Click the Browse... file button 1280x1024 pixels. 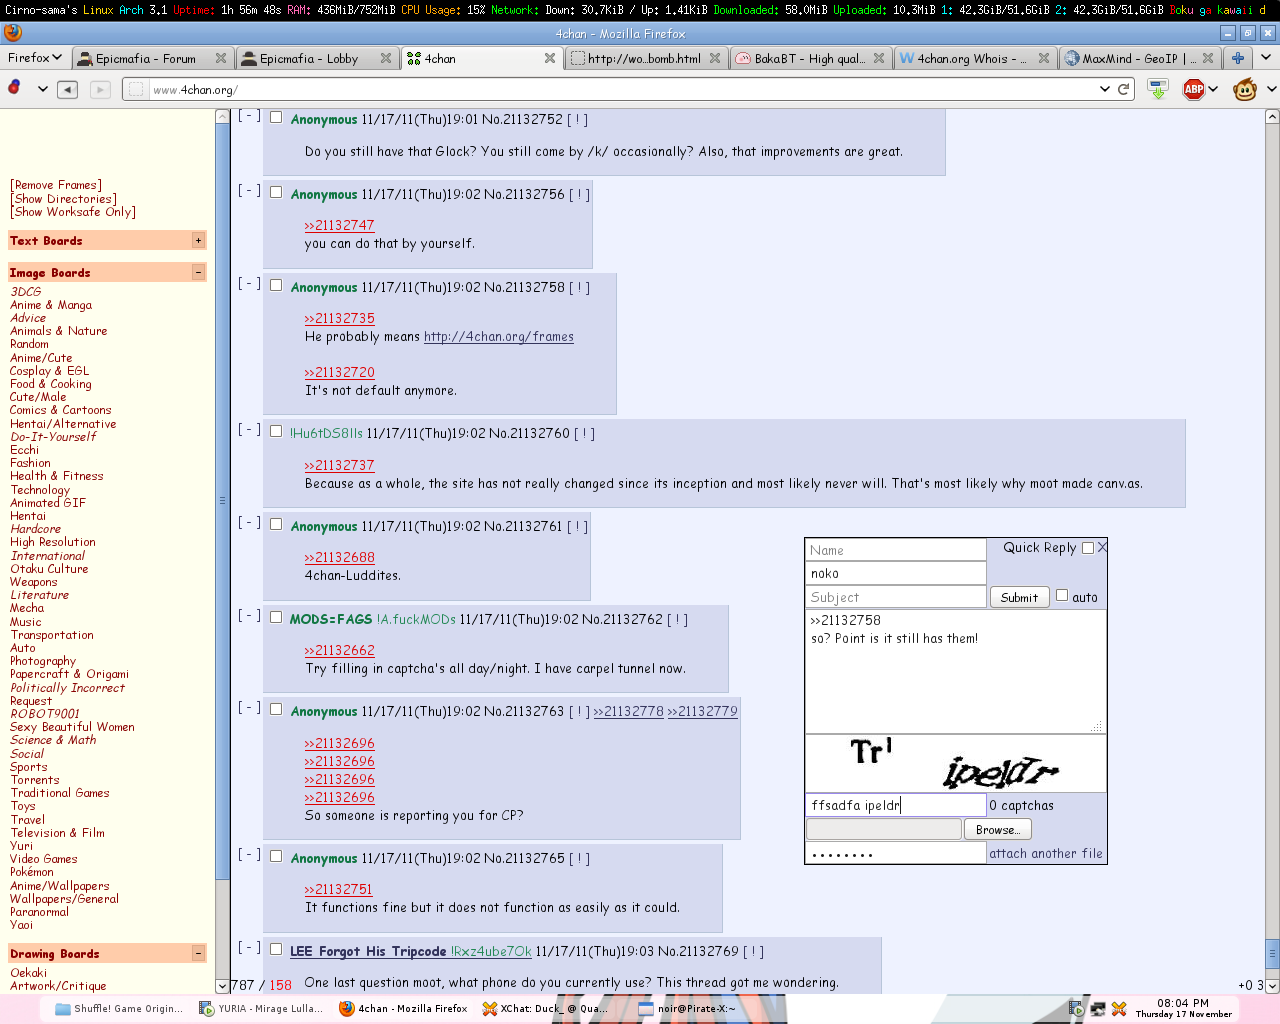click(997, 829)
